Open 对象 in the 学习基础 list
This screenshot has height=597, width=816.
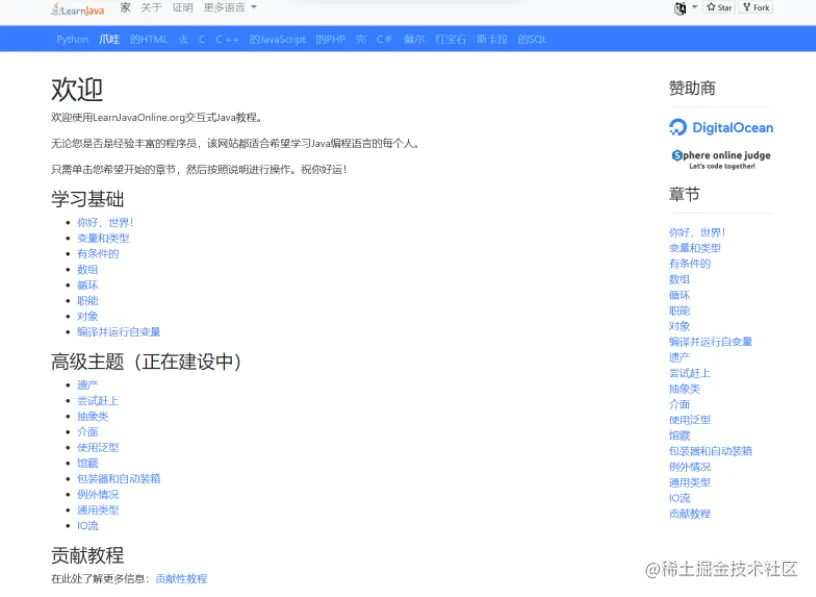pos(87,316)
